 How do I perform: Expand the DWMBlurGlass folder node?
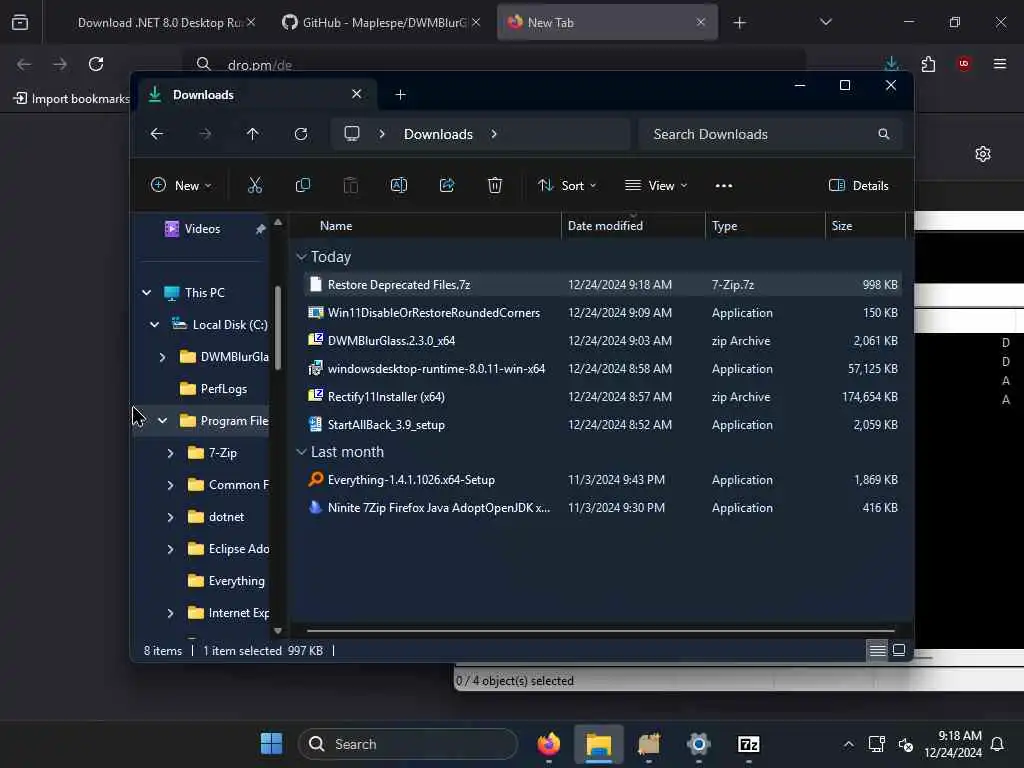tap(163, 357)
